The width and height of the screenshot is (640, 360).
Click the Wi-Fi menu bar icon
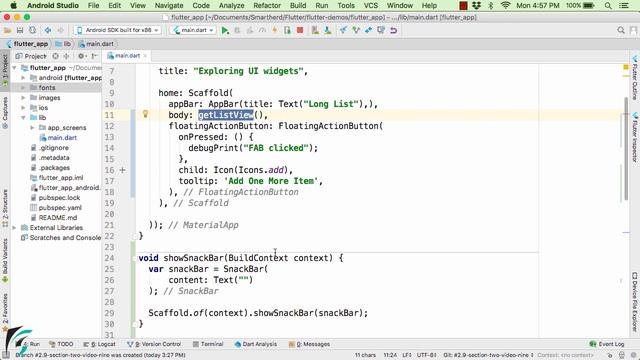505,6
